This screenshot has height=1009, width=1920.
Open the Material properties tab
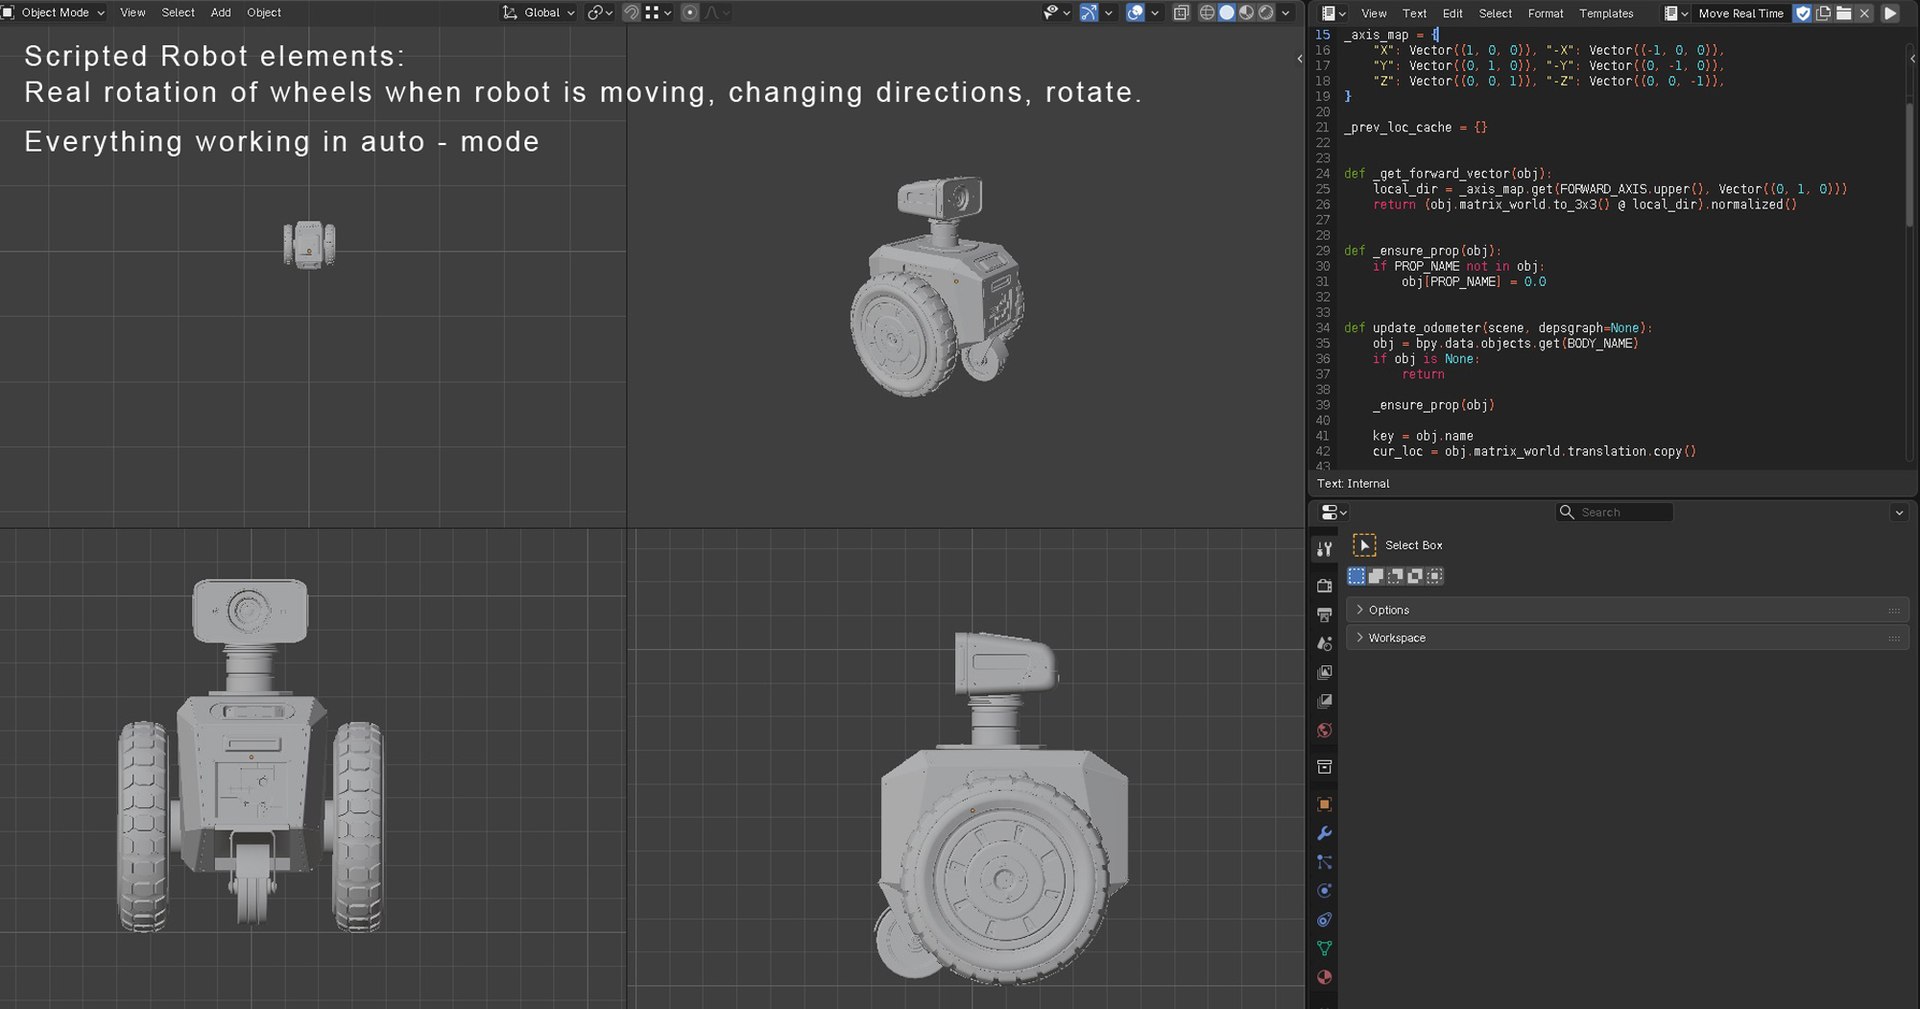pos(1324,978)
